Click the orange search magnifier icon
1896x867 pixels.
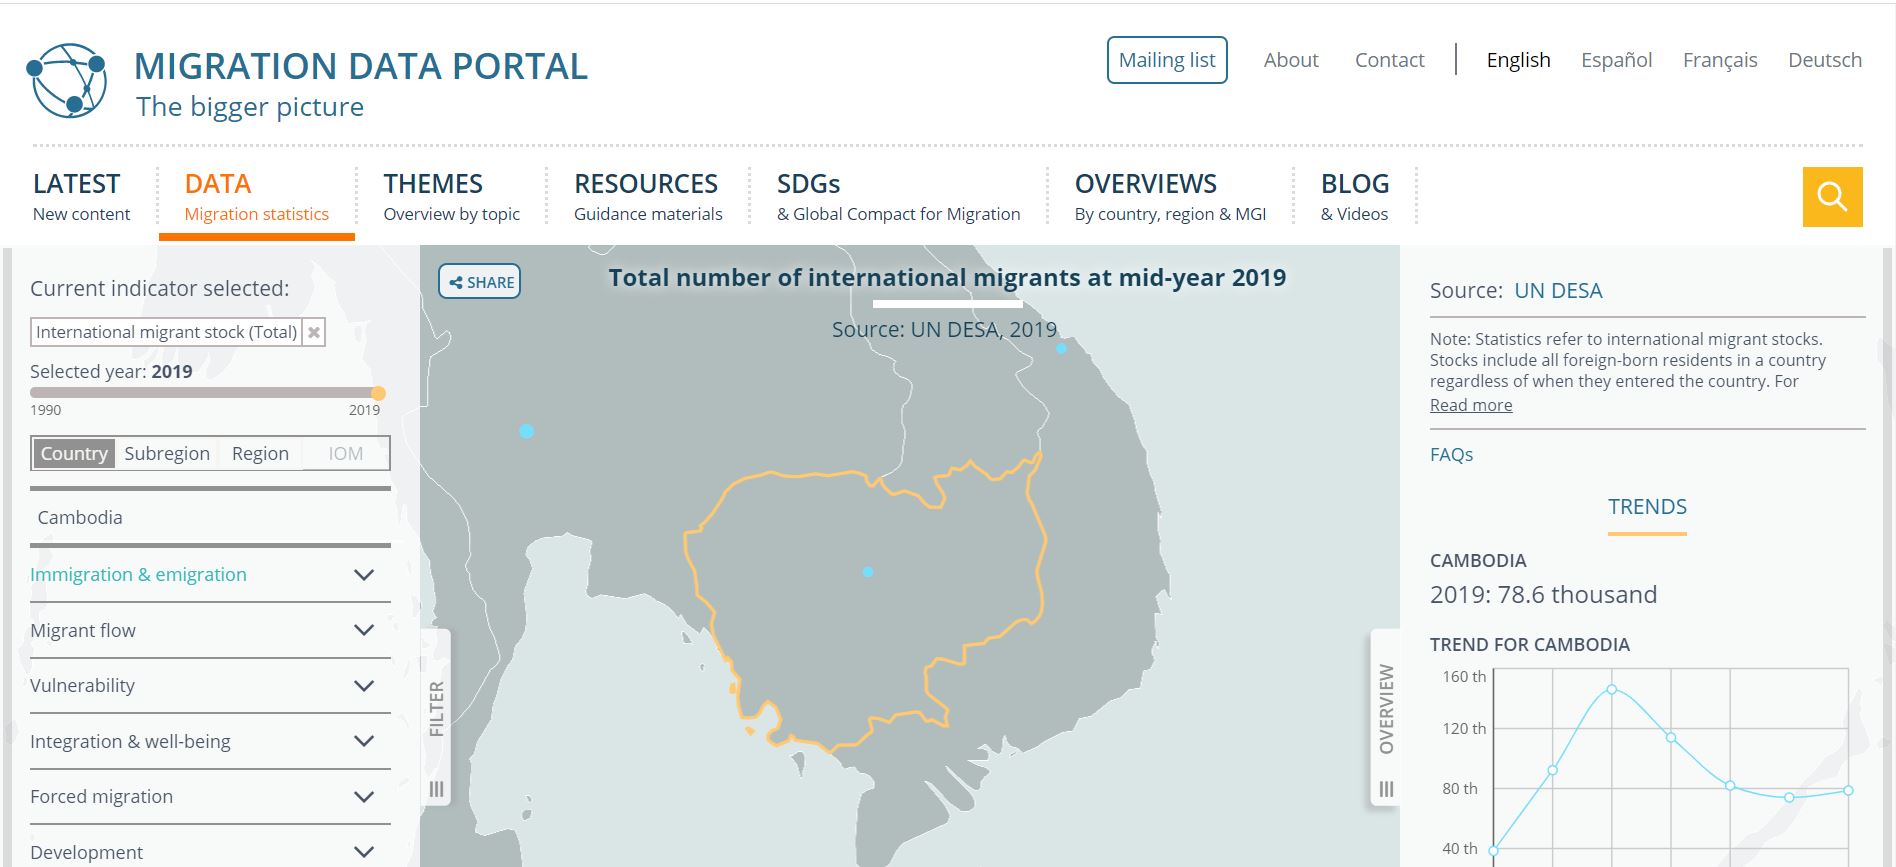click(x=1832, y=197)
